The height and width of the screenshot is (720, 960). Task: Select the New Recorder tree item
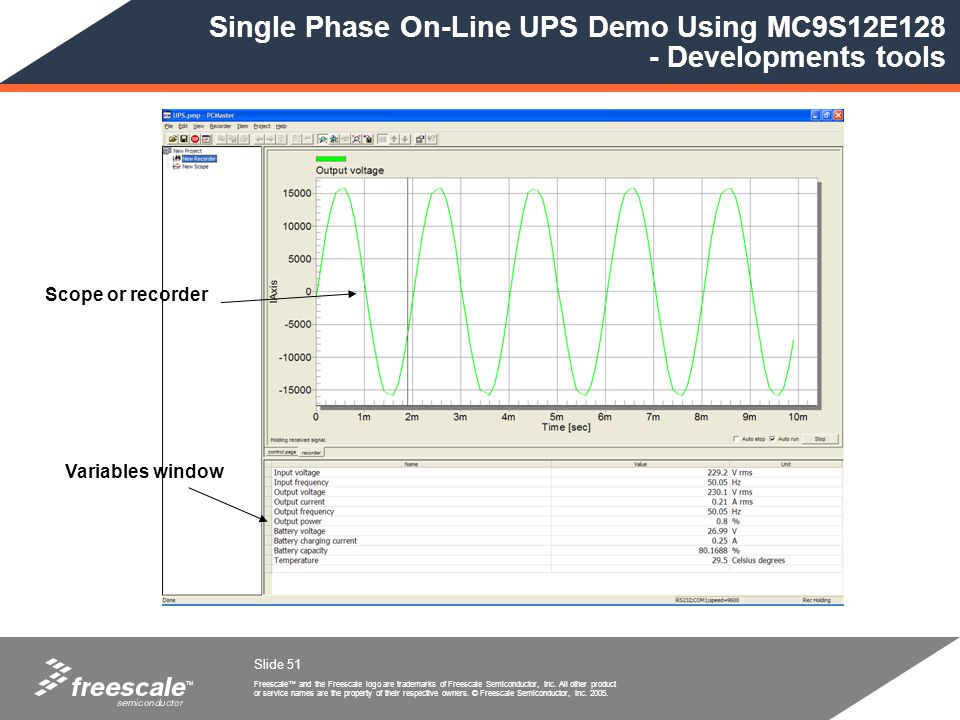[x=199, y=159]
